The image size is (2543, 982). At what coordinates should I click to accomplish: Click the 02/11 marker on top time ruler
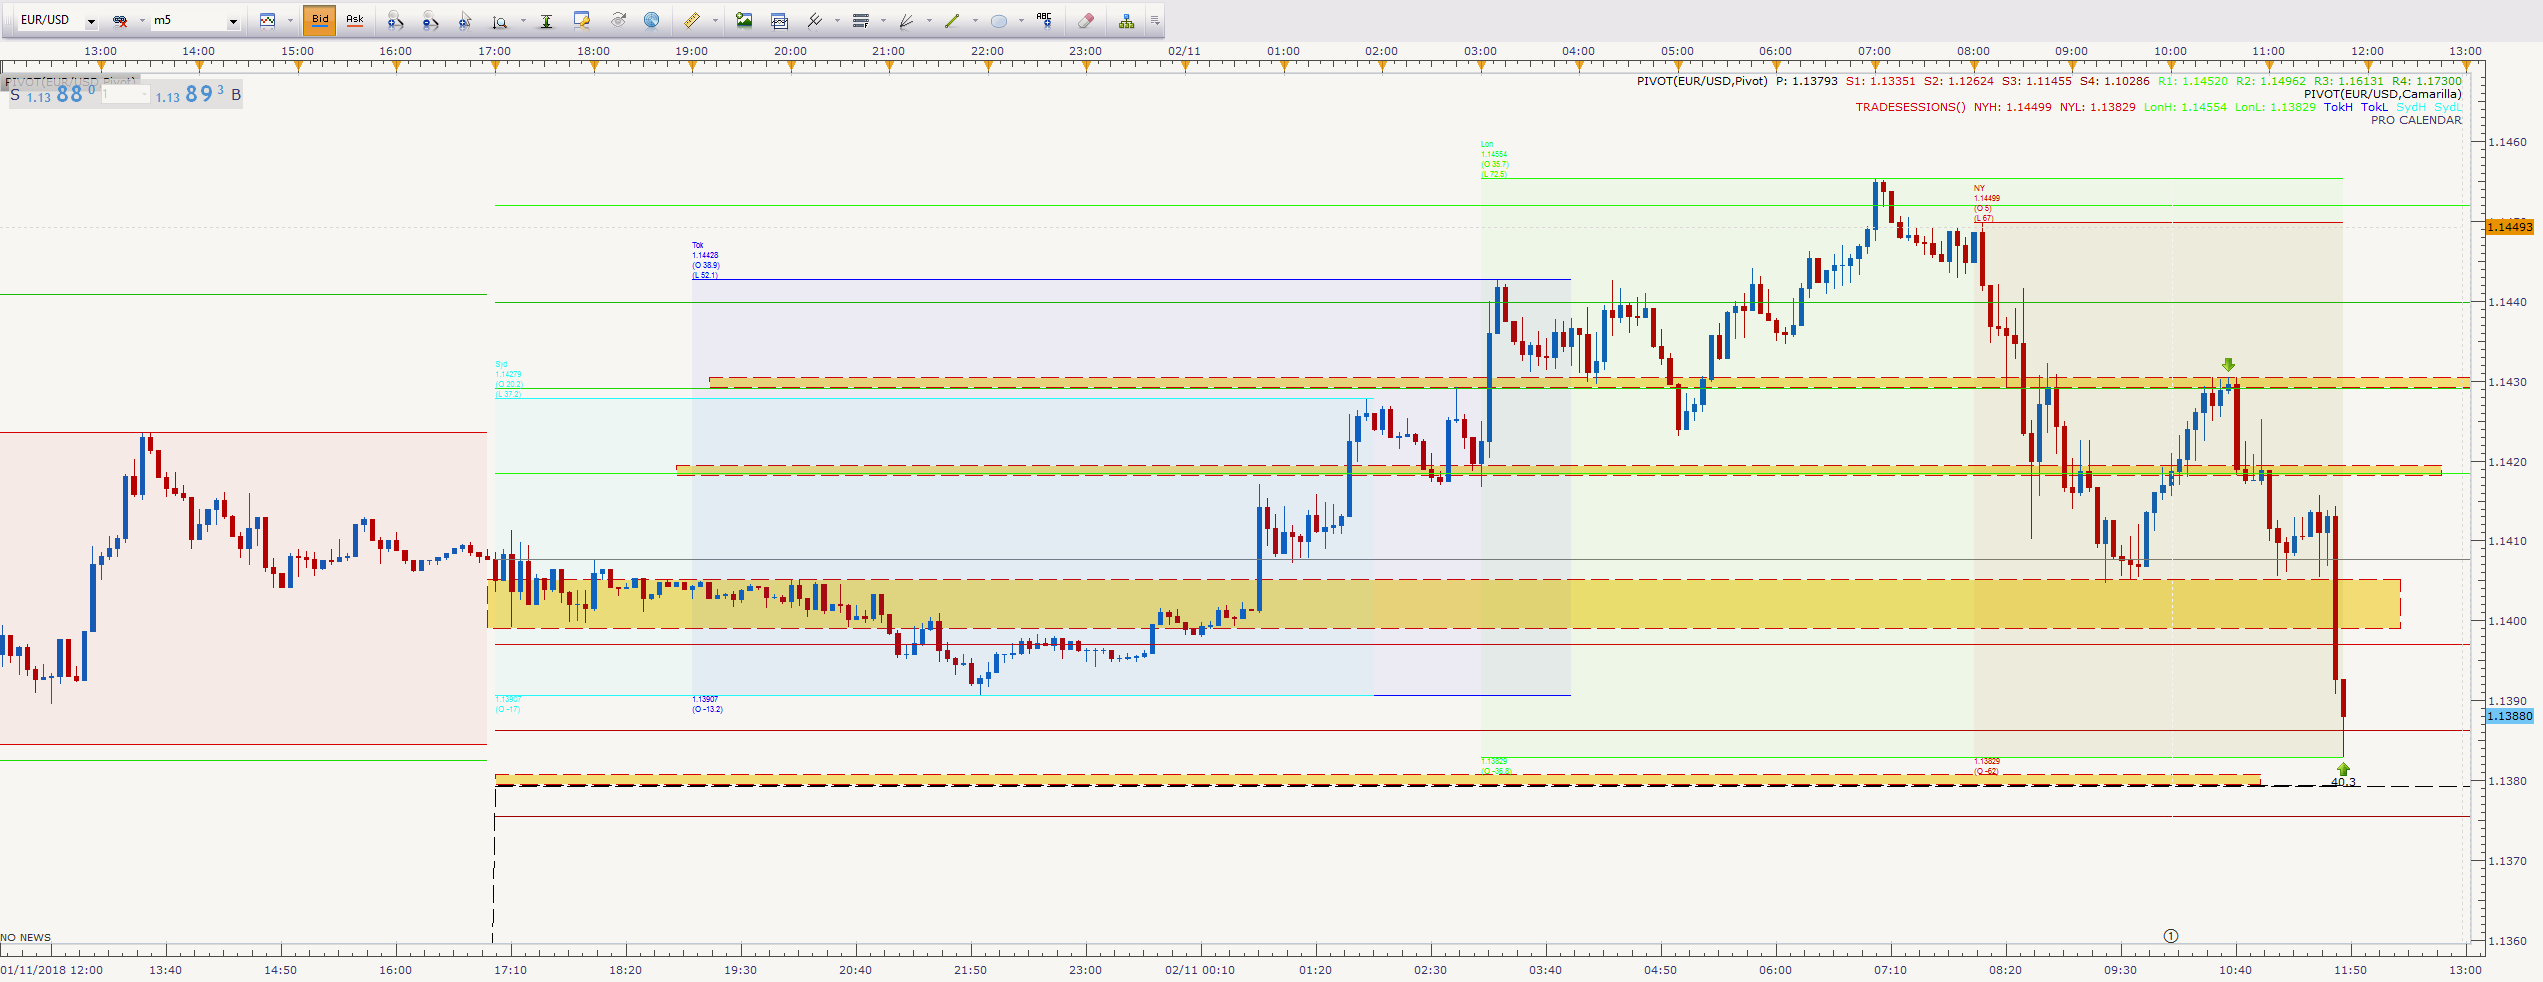1184,51
